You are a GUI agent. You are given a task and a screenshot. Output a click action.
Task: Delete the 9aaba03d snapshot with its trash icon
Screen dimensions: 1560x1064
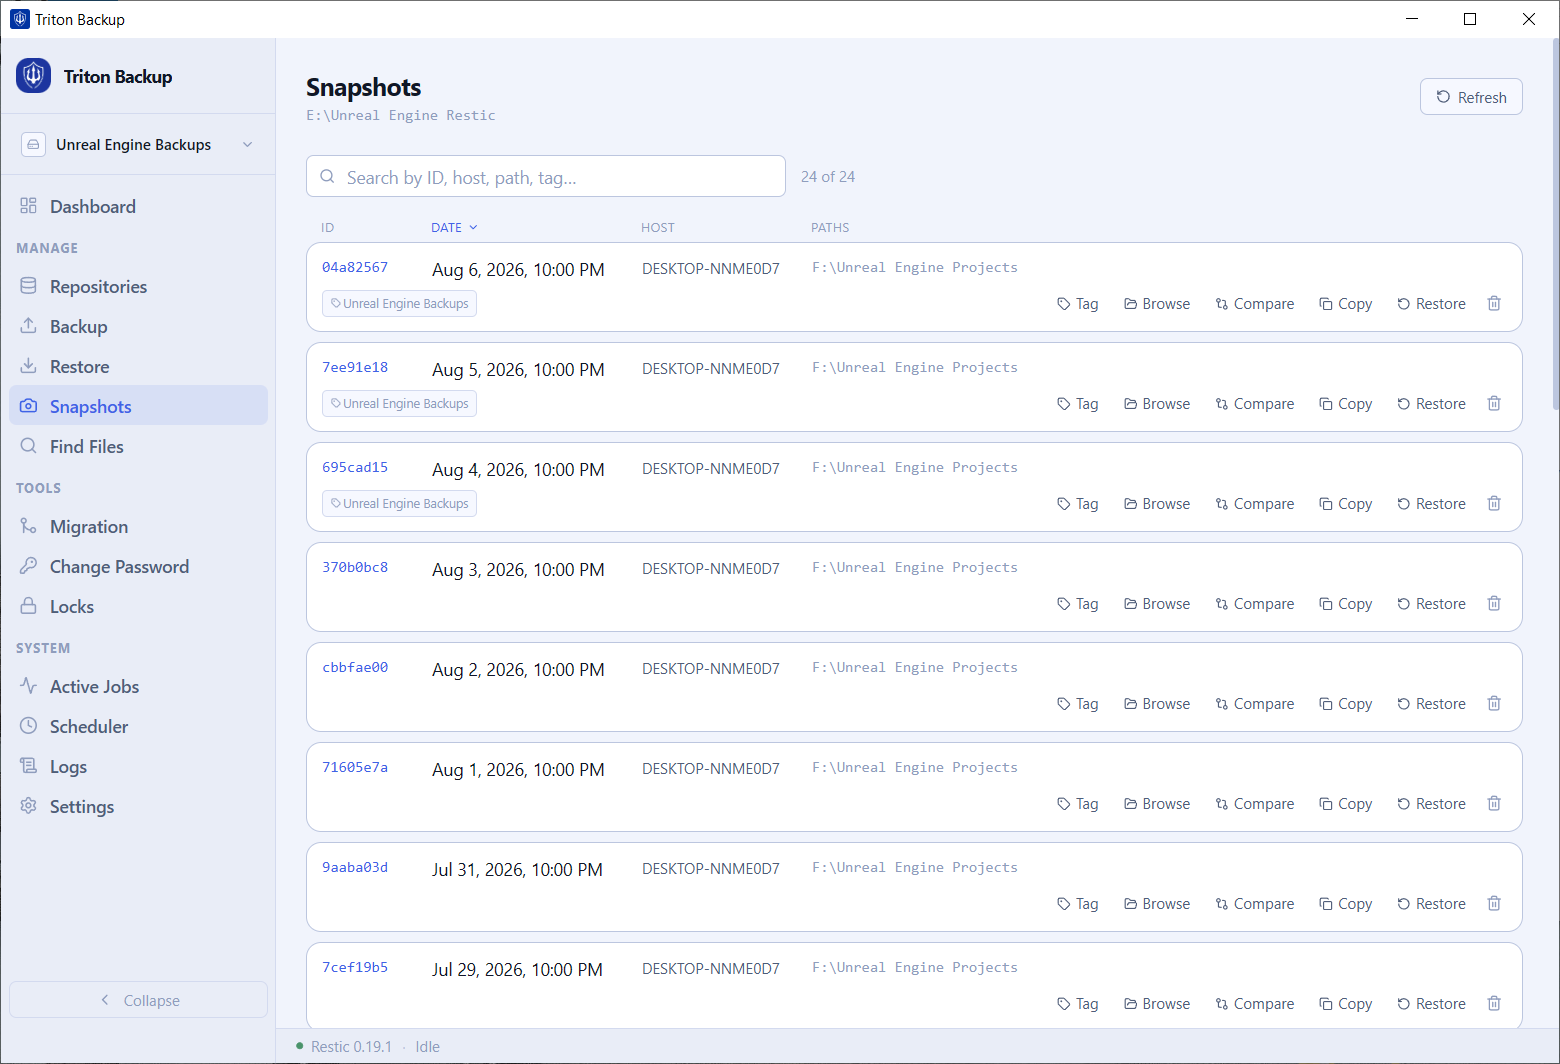point(1494,903)
